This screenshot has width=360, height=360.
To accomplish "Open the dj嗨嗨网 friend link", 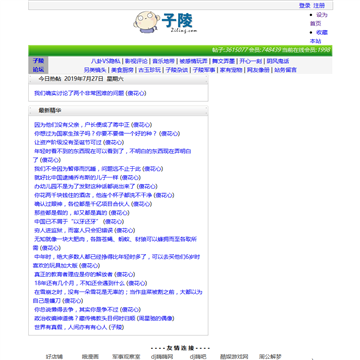I will click(x=162, y=357).
